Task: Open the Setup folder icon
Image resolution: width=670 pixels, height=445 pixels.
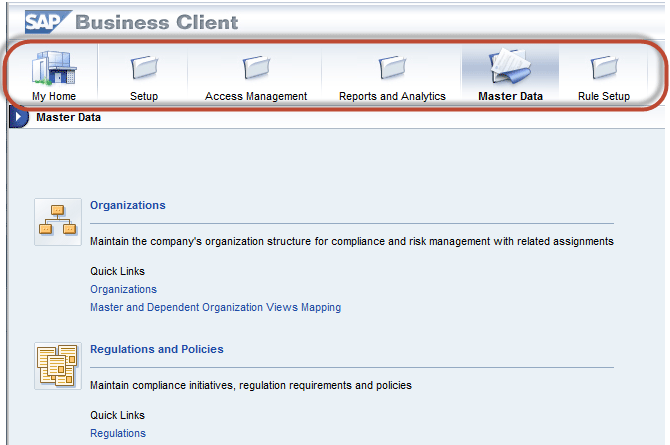Action: [144, 67]
